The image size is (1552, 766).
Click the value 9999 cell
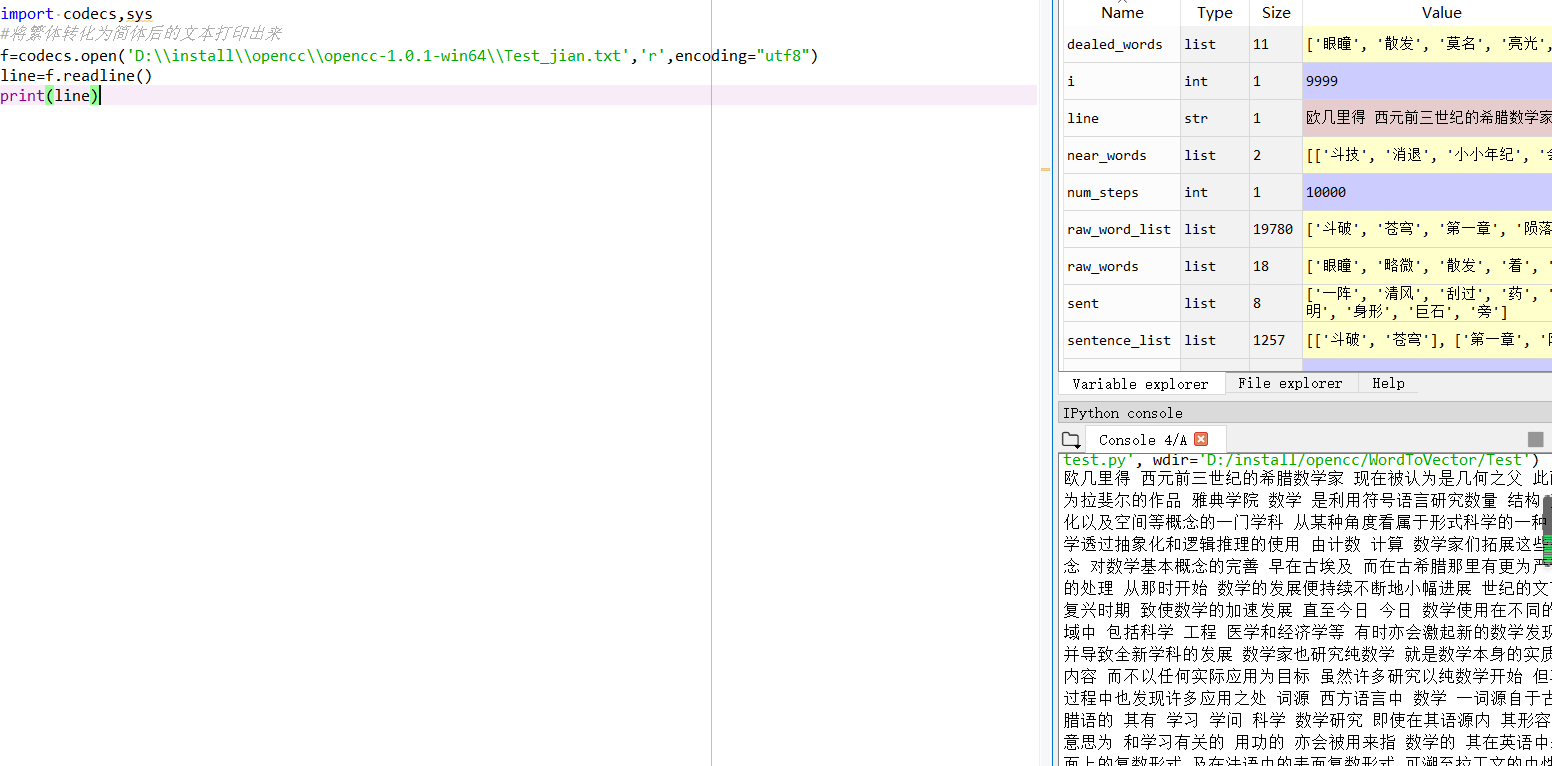click(x=1427, y=81)
